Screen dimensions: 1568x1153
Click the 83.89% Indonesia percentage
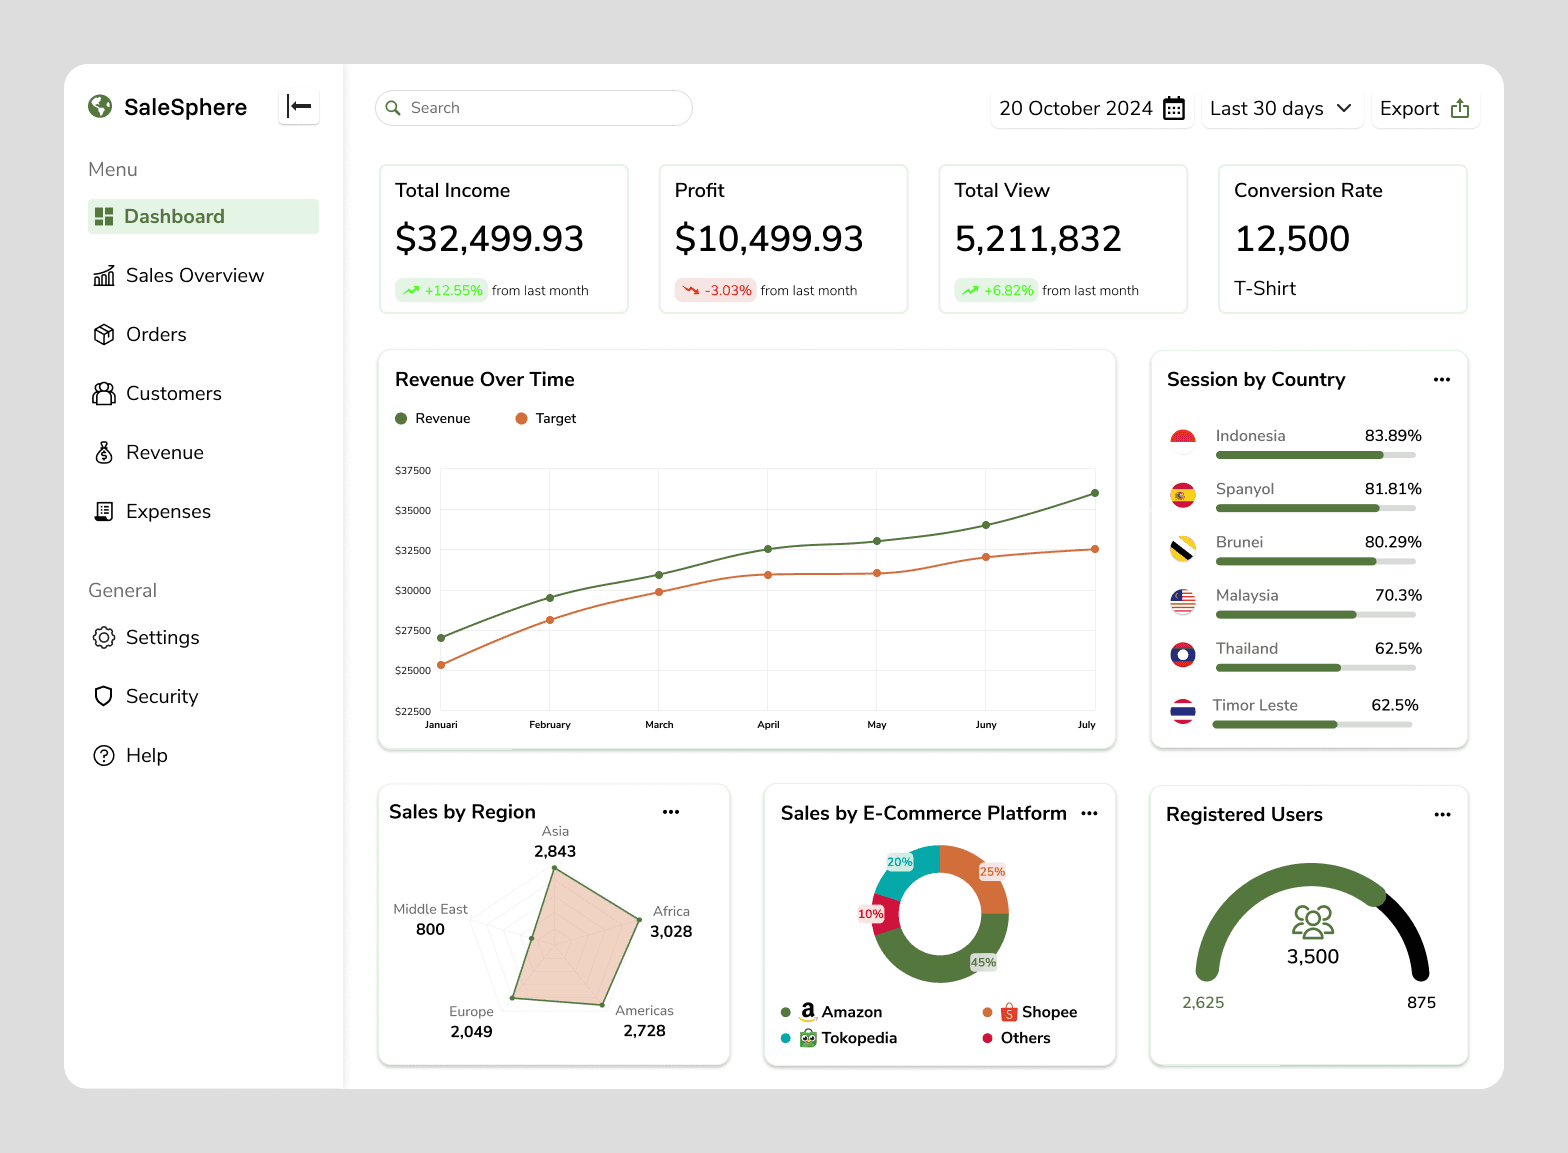[x=1393, y=435]
